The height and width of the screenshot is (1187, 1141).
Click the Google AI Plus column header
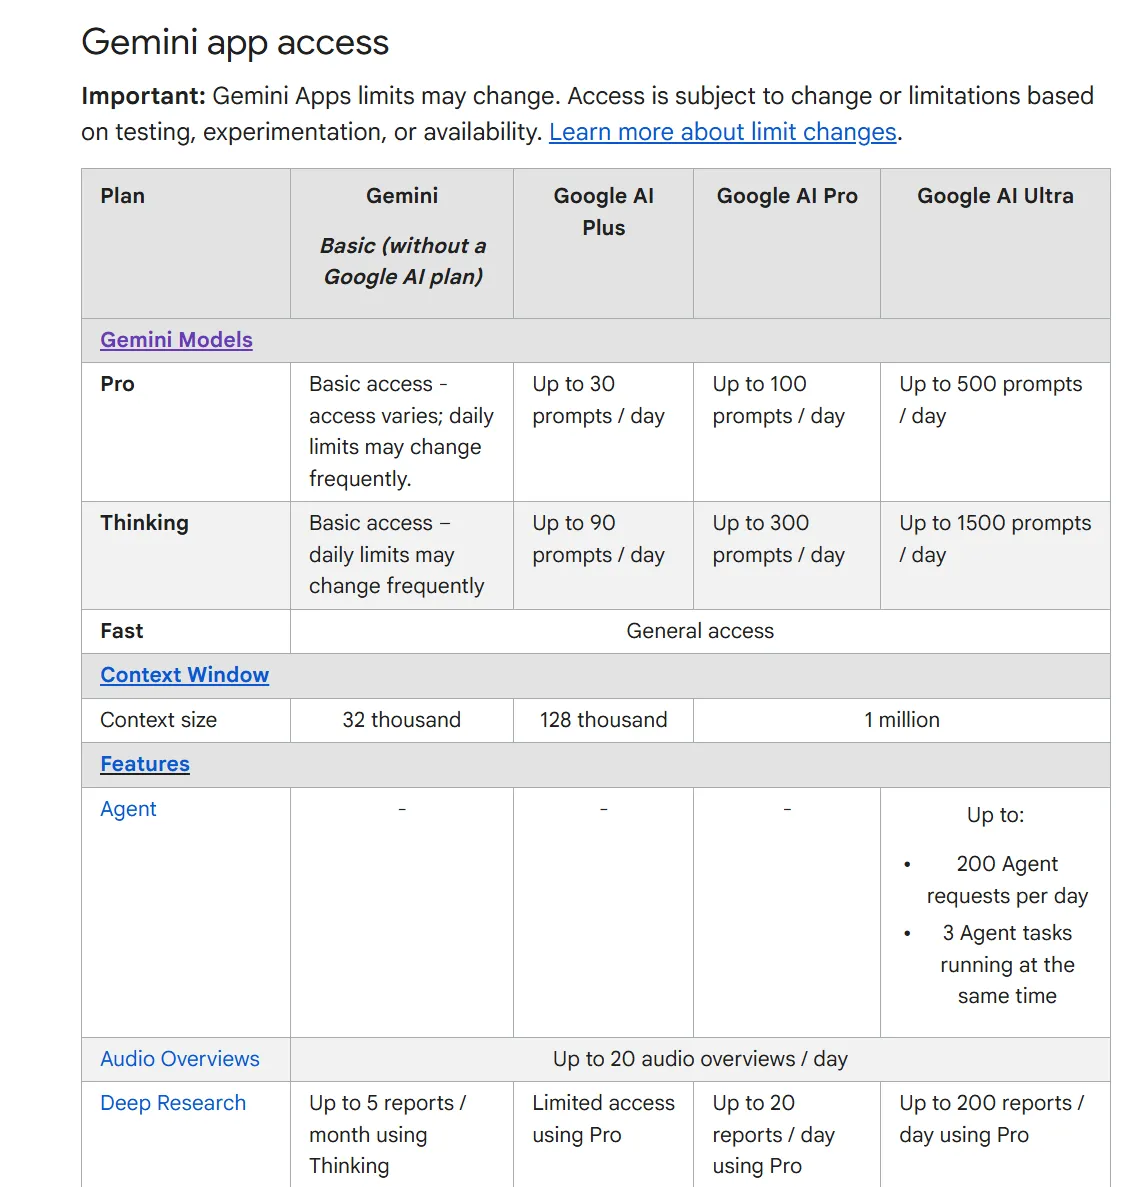(603, 212)
